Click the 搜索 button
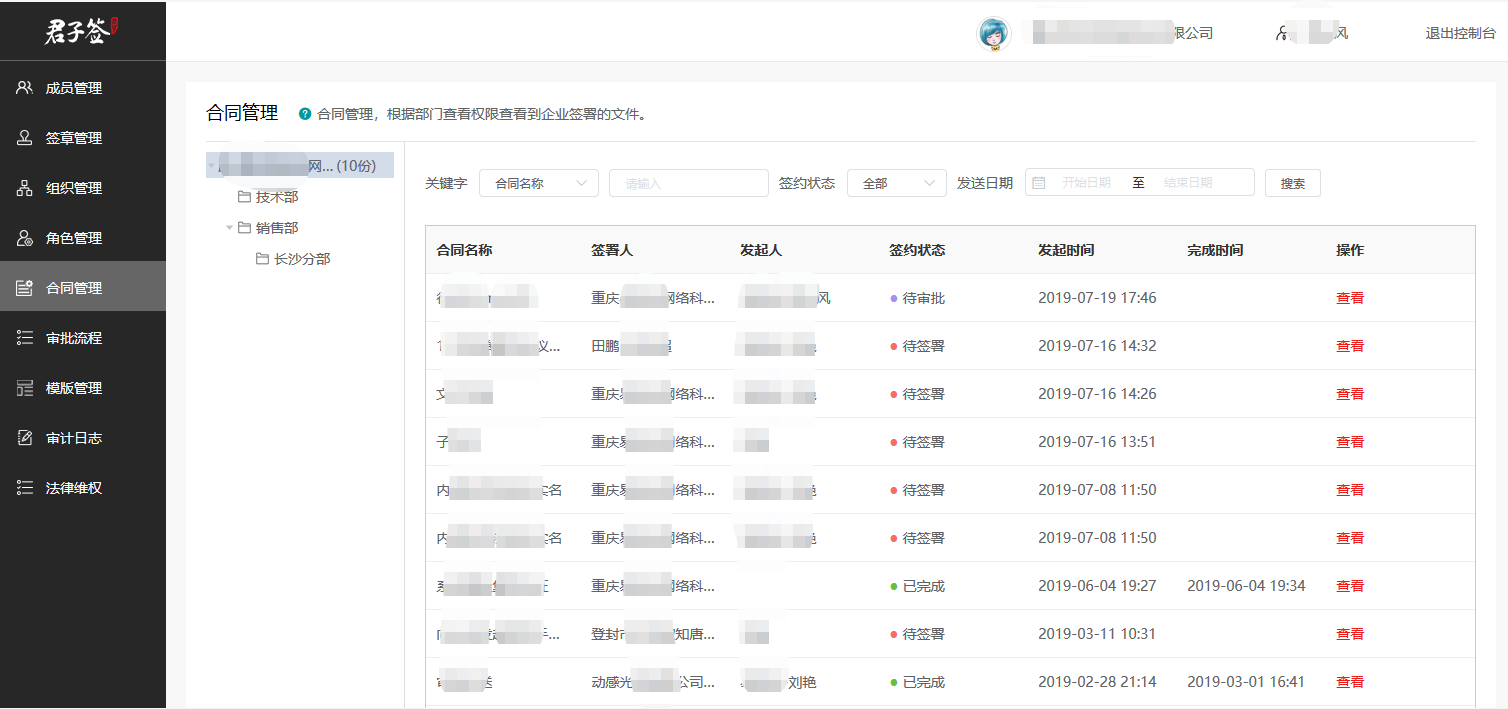This screenshot has height=709, width=1508. point(1293,183)
